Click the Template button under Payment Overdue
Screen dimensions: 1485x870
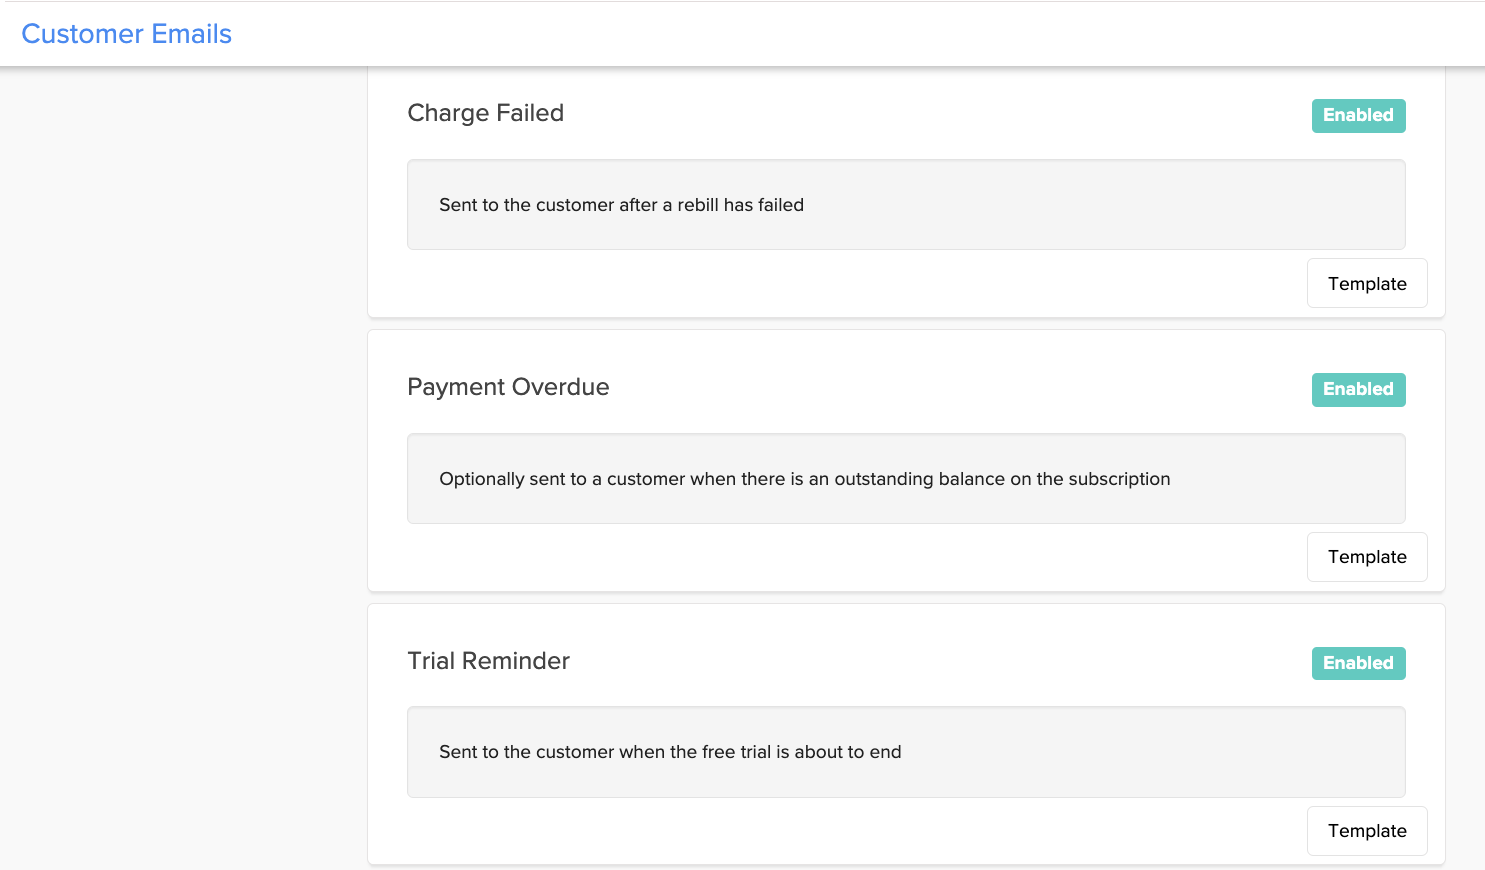(1366, 556)
